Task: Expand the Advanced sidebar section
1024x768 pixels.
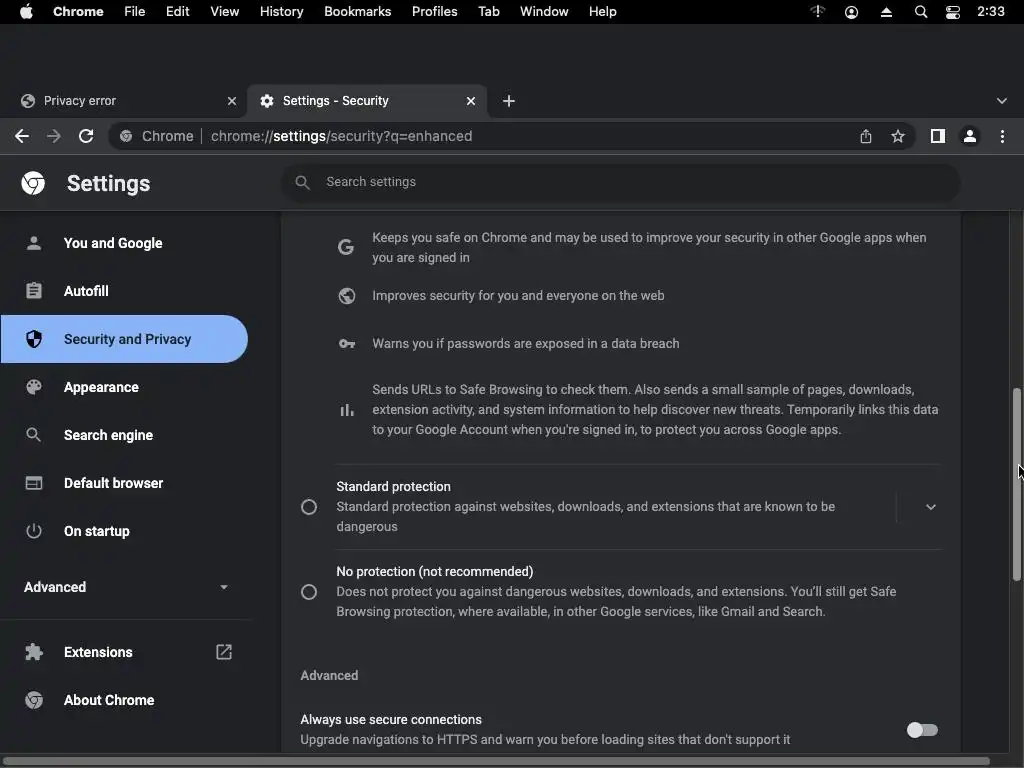Action: point(126,587)
